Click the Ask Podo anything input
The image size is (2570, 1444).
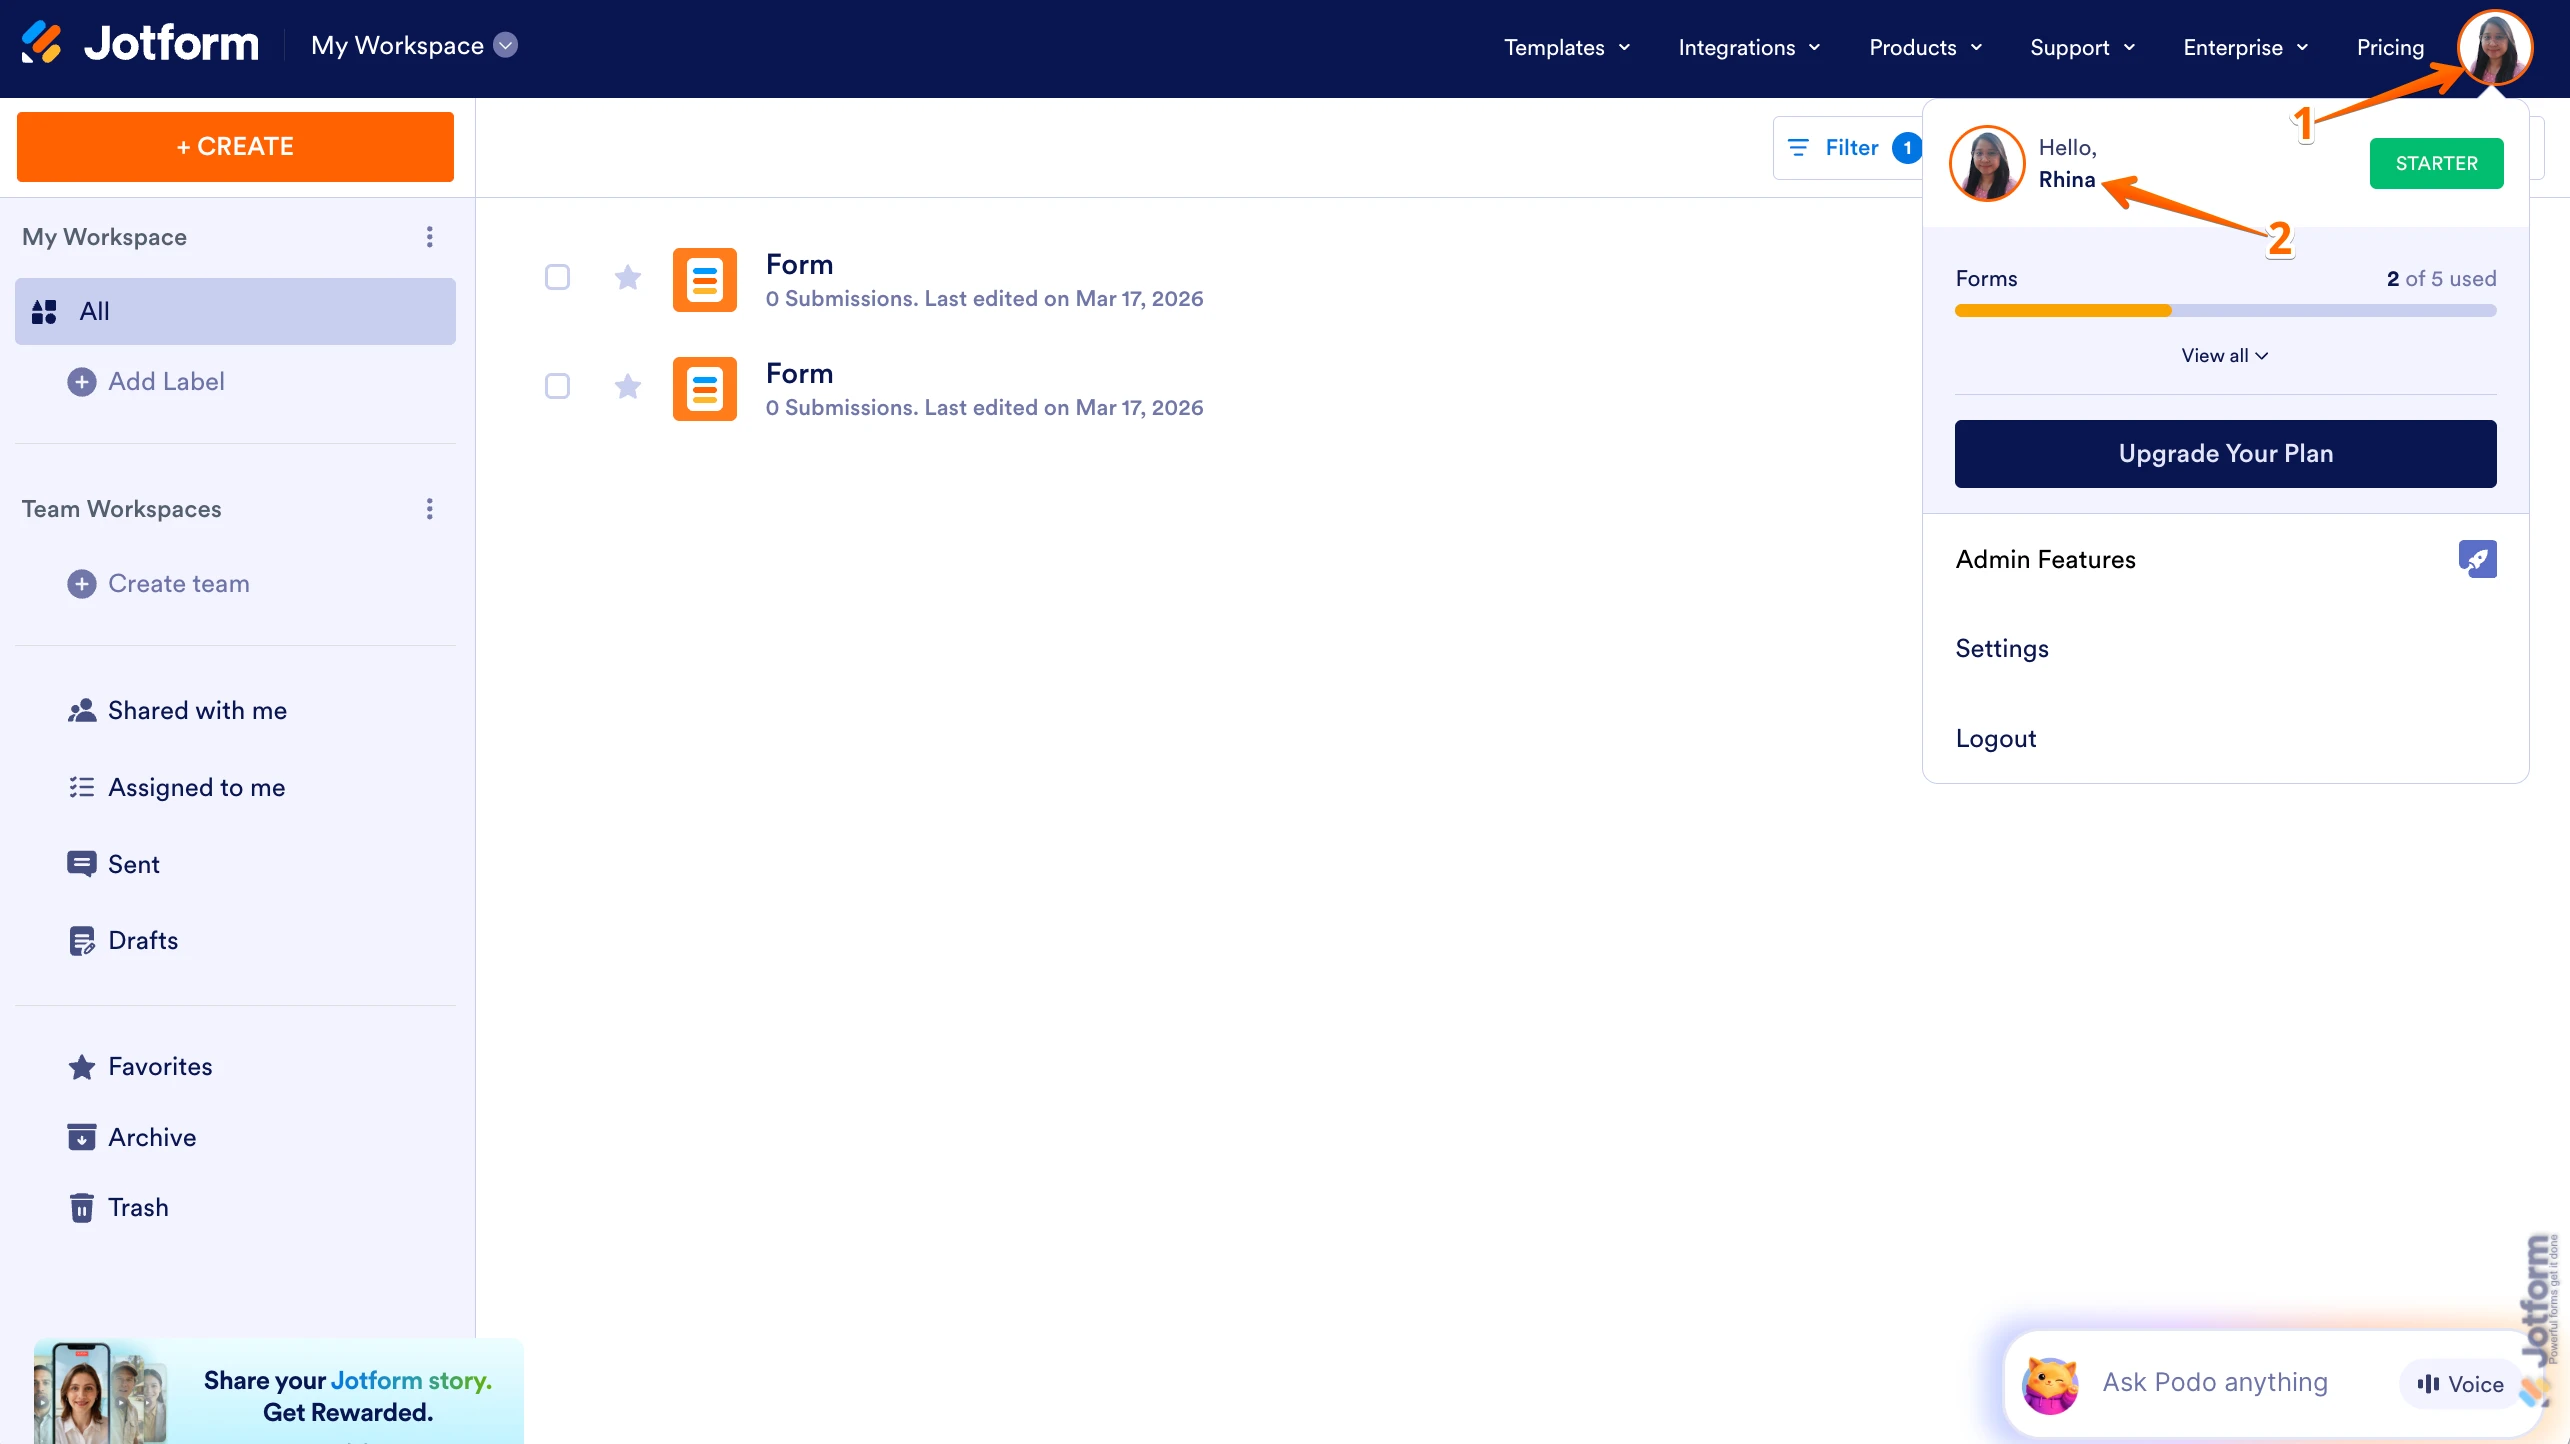(2215, 1383)
